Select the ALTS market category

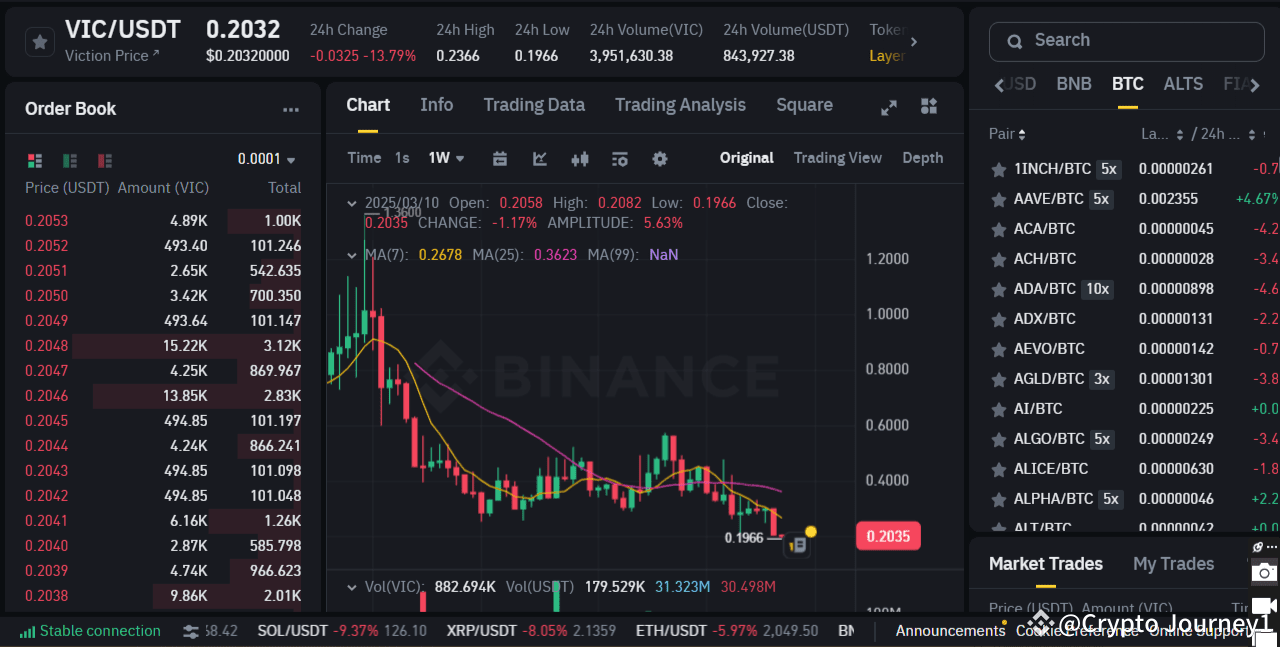[1183, 84]
